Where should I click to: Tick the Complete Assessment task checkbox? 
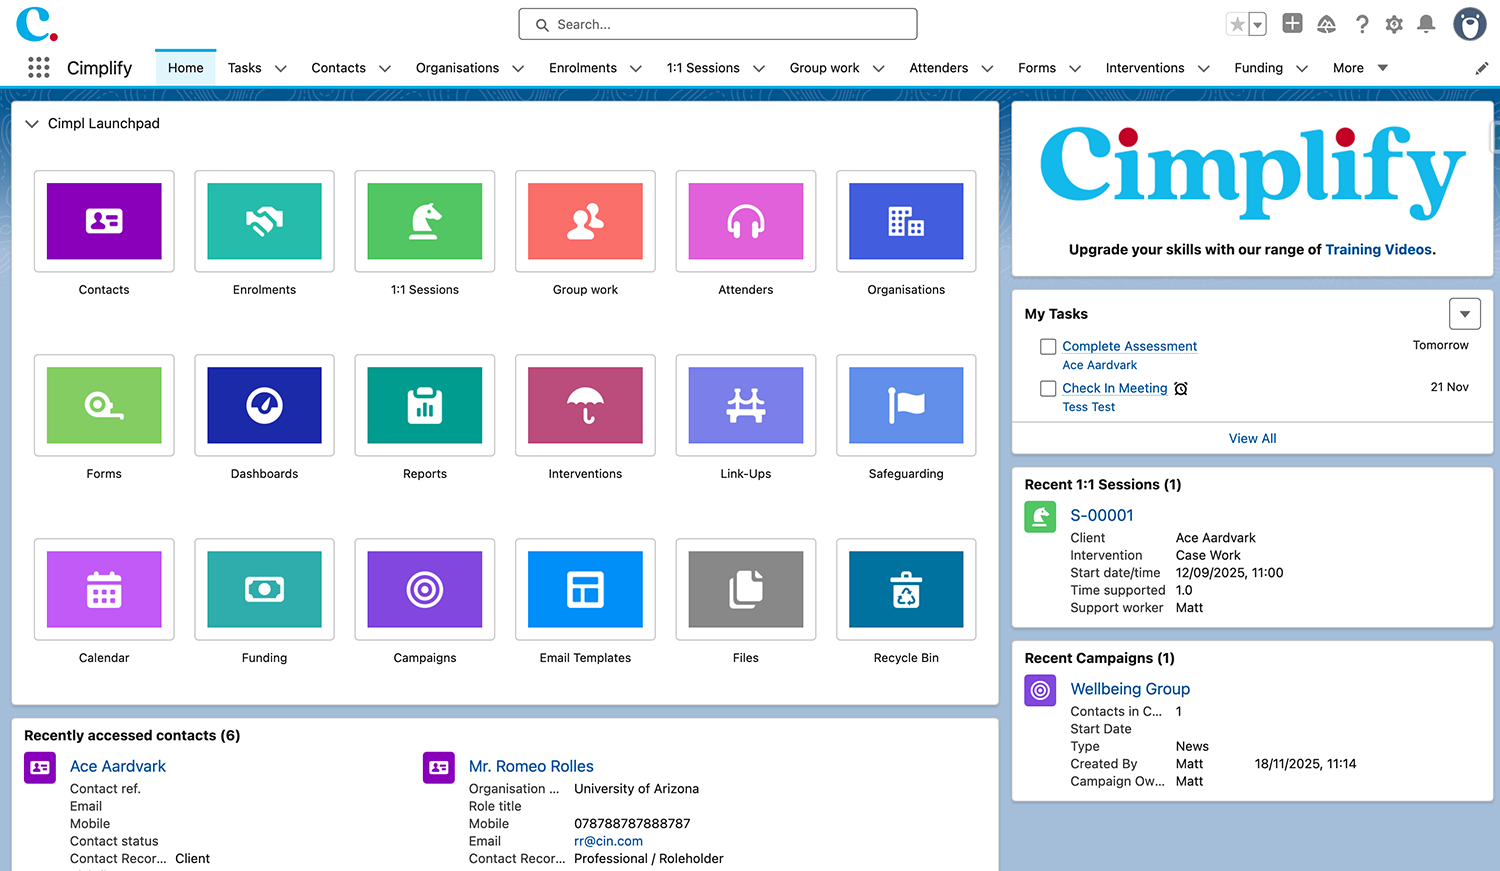1048,347
